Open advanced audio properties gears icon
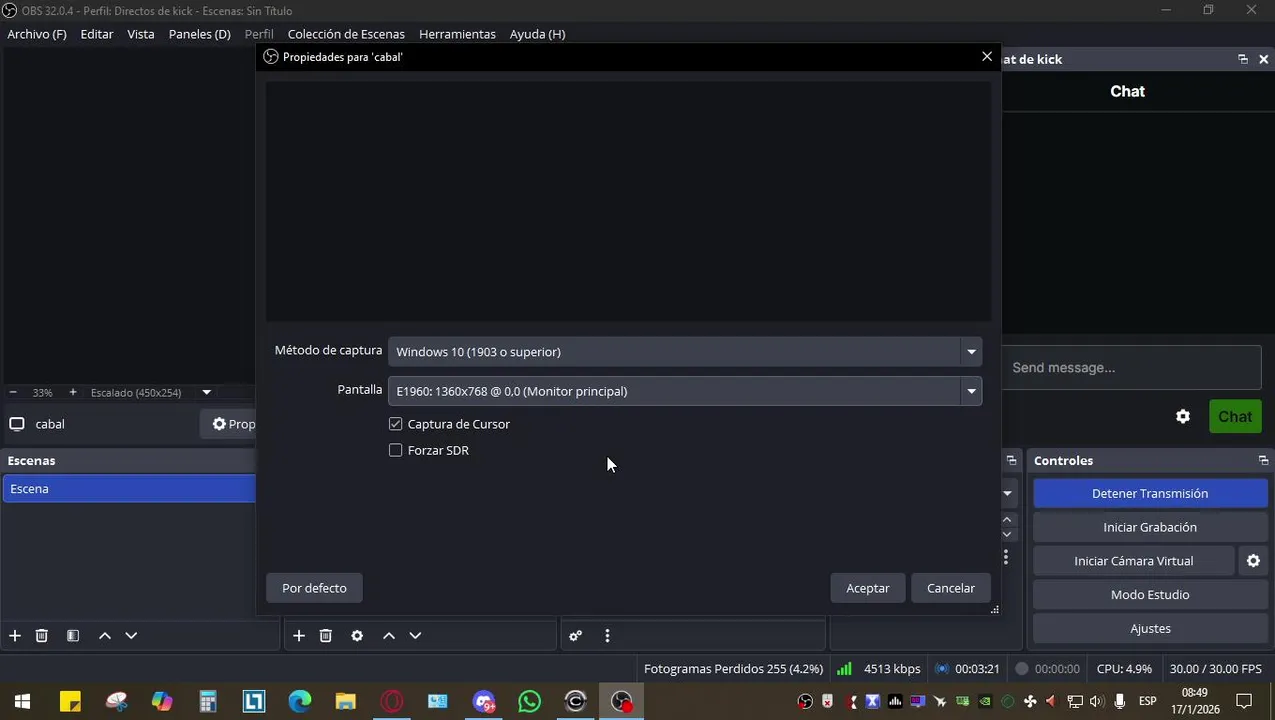Image resolution: width=1275 pixels, height=720 pixels. (576, 636)
